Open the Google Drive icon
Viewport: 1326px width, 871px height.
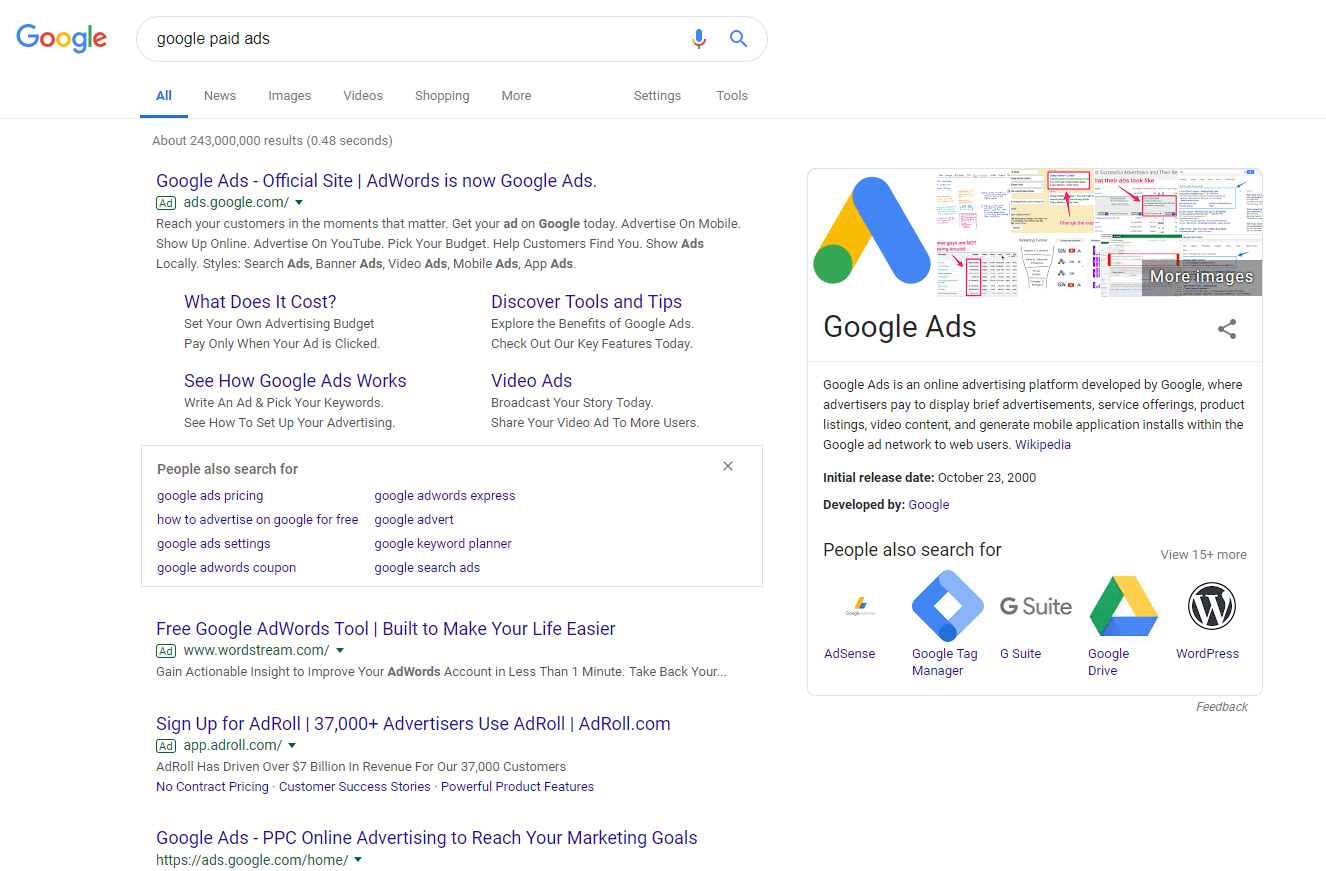tap(1123, 606)
